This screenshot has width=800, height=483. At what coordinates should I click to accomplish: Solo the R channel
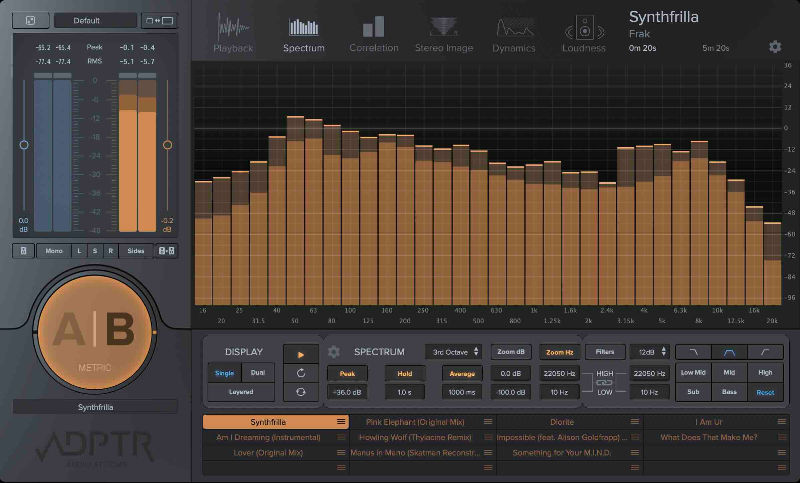(111, 251)
